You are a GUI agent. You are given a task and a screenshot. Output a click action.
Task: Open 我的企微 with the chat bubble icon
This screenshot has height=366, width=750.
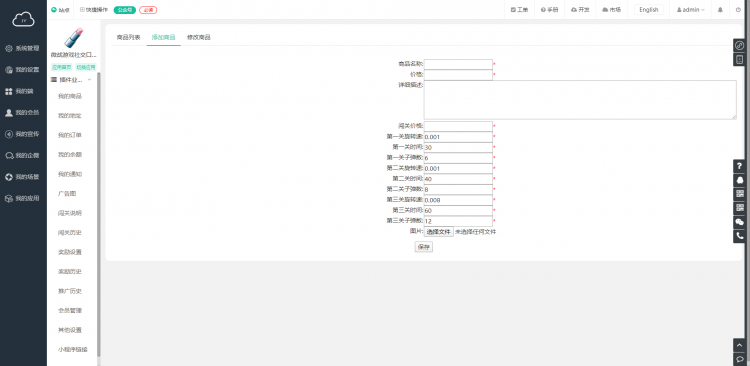coord(22,155)
